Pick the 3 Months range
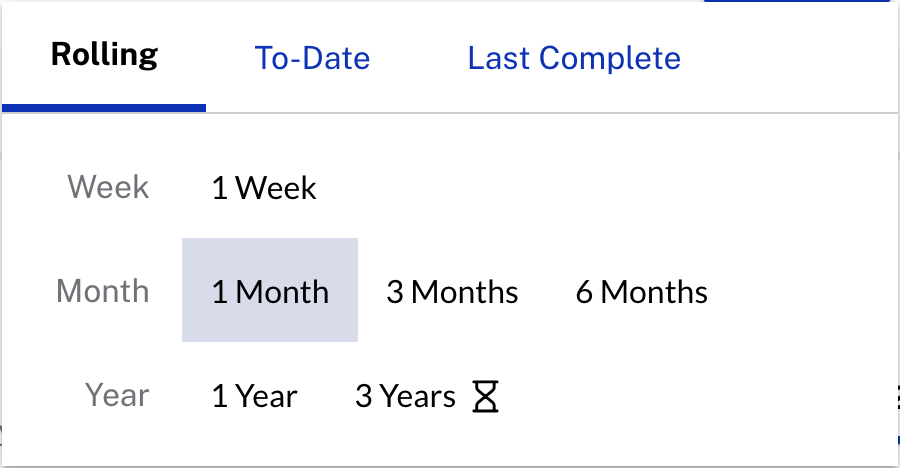This screenshot has height=468, width=900. 452,292
